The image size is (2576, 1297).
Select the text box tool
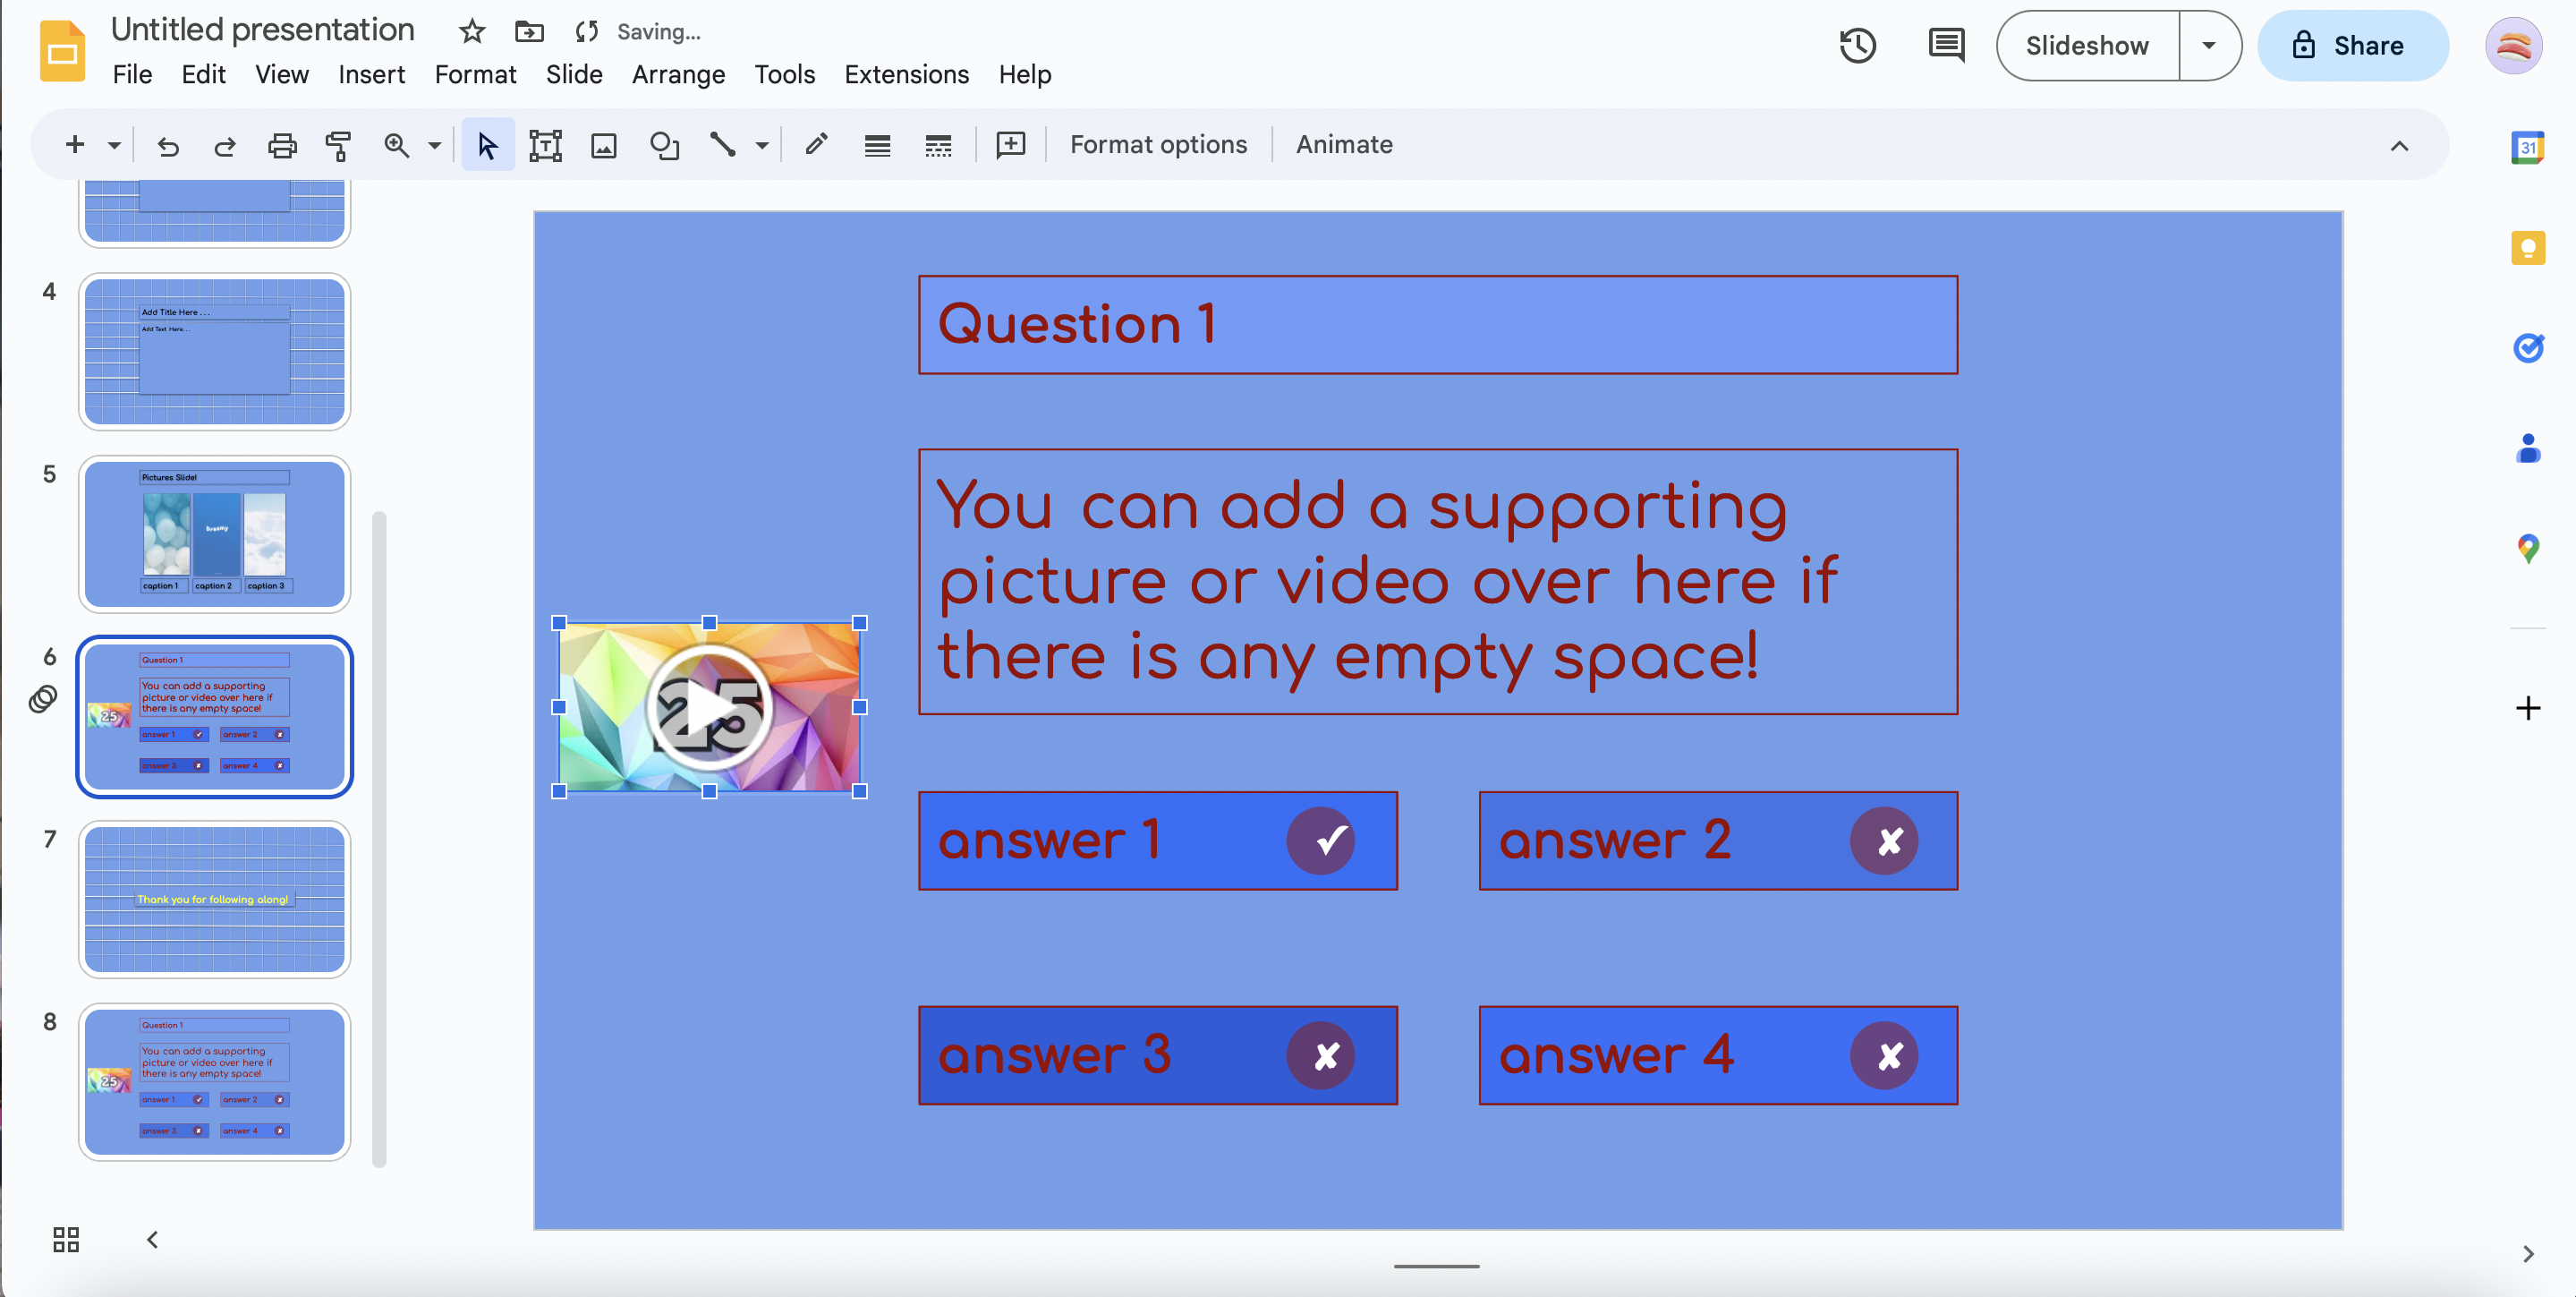545,146
